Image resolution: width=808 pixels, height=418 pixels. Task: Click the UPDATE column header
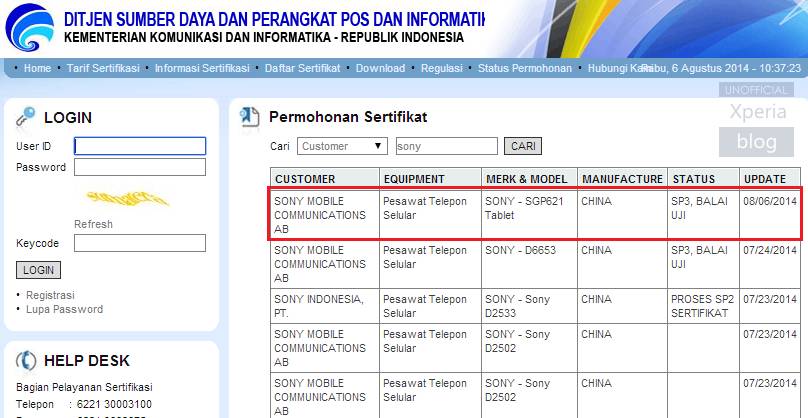(x=770, y=179)
